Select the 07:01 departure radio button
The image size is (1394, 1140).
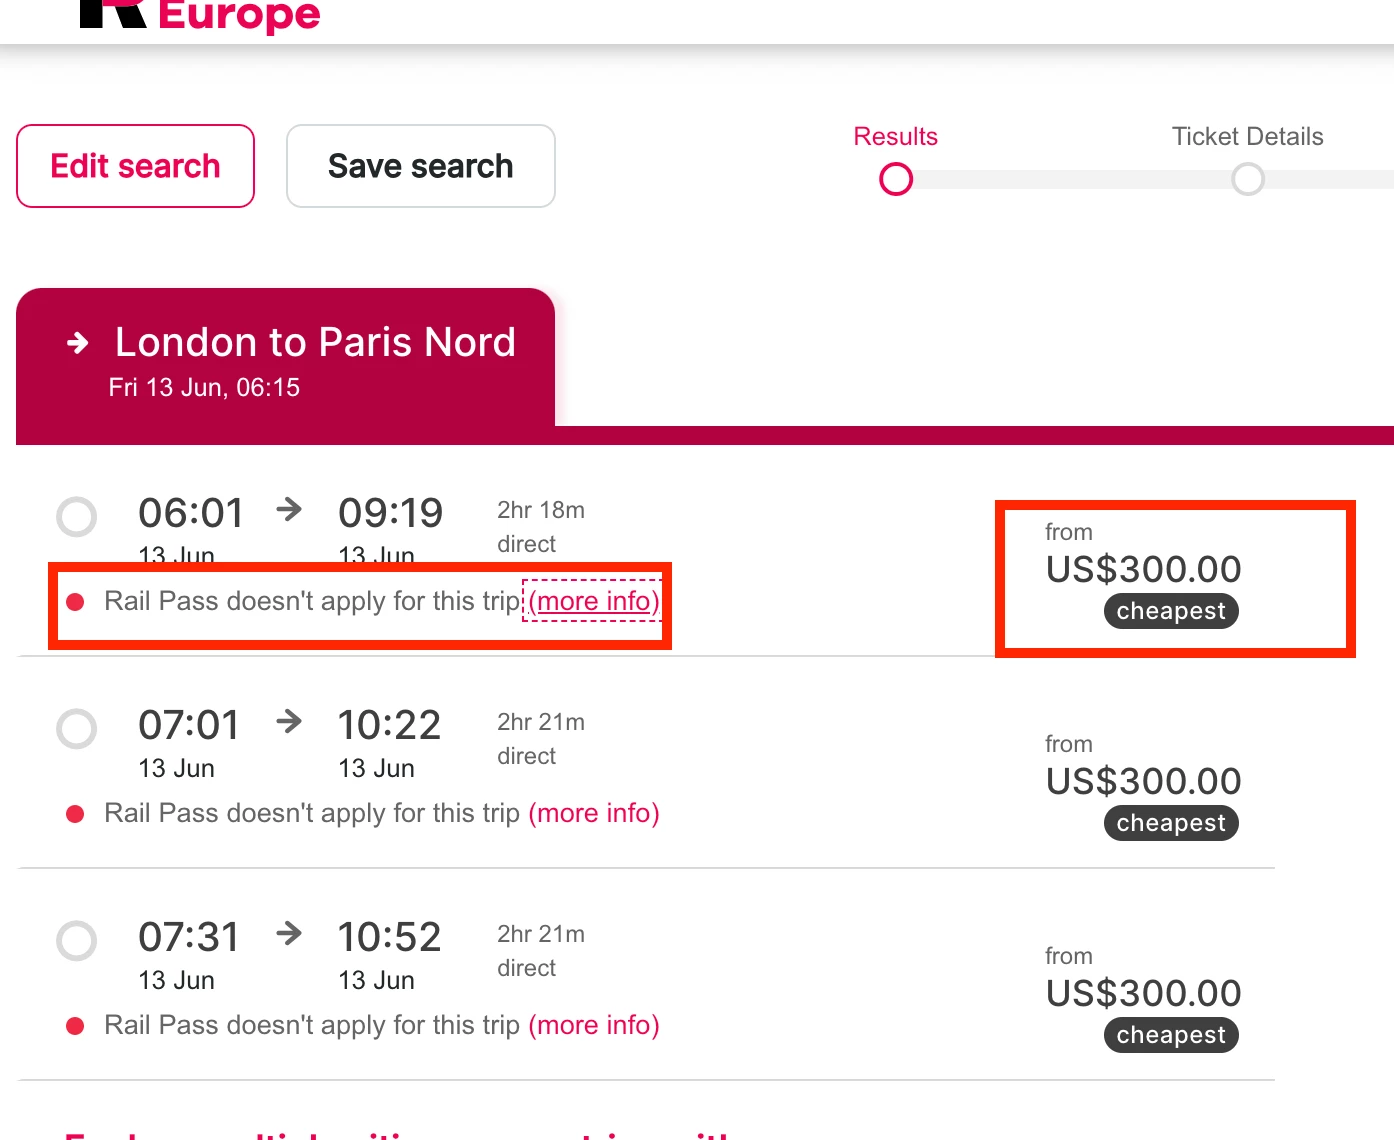tap(77, 729)
